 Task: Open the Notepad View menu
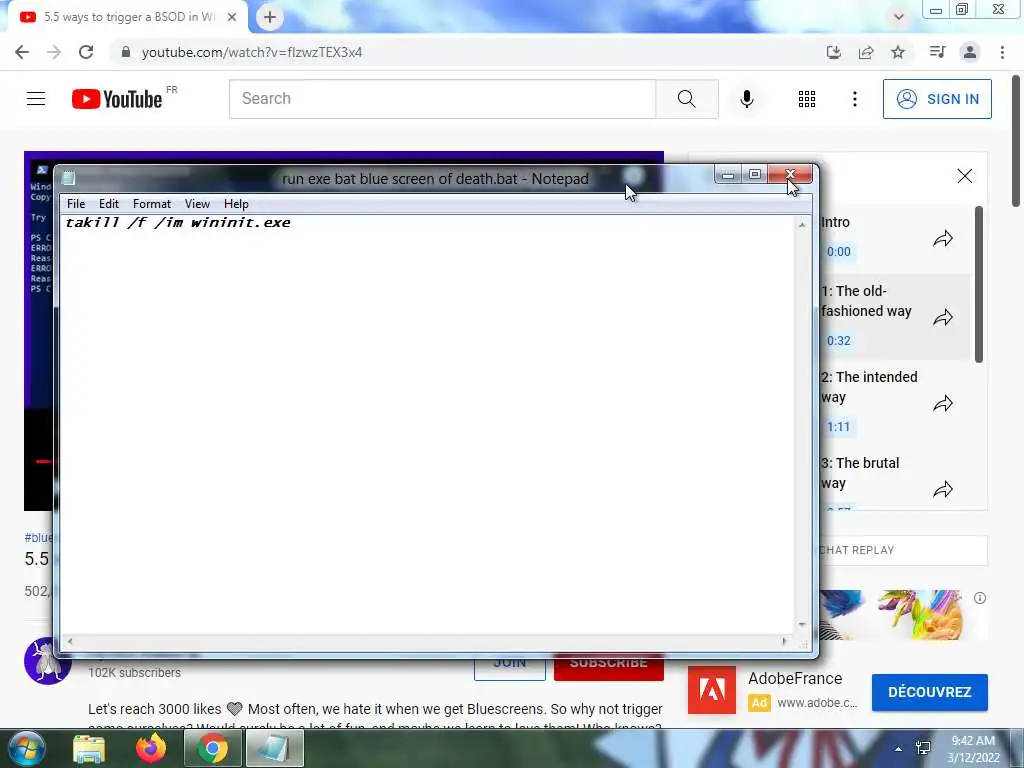click(x=197, y=204)
